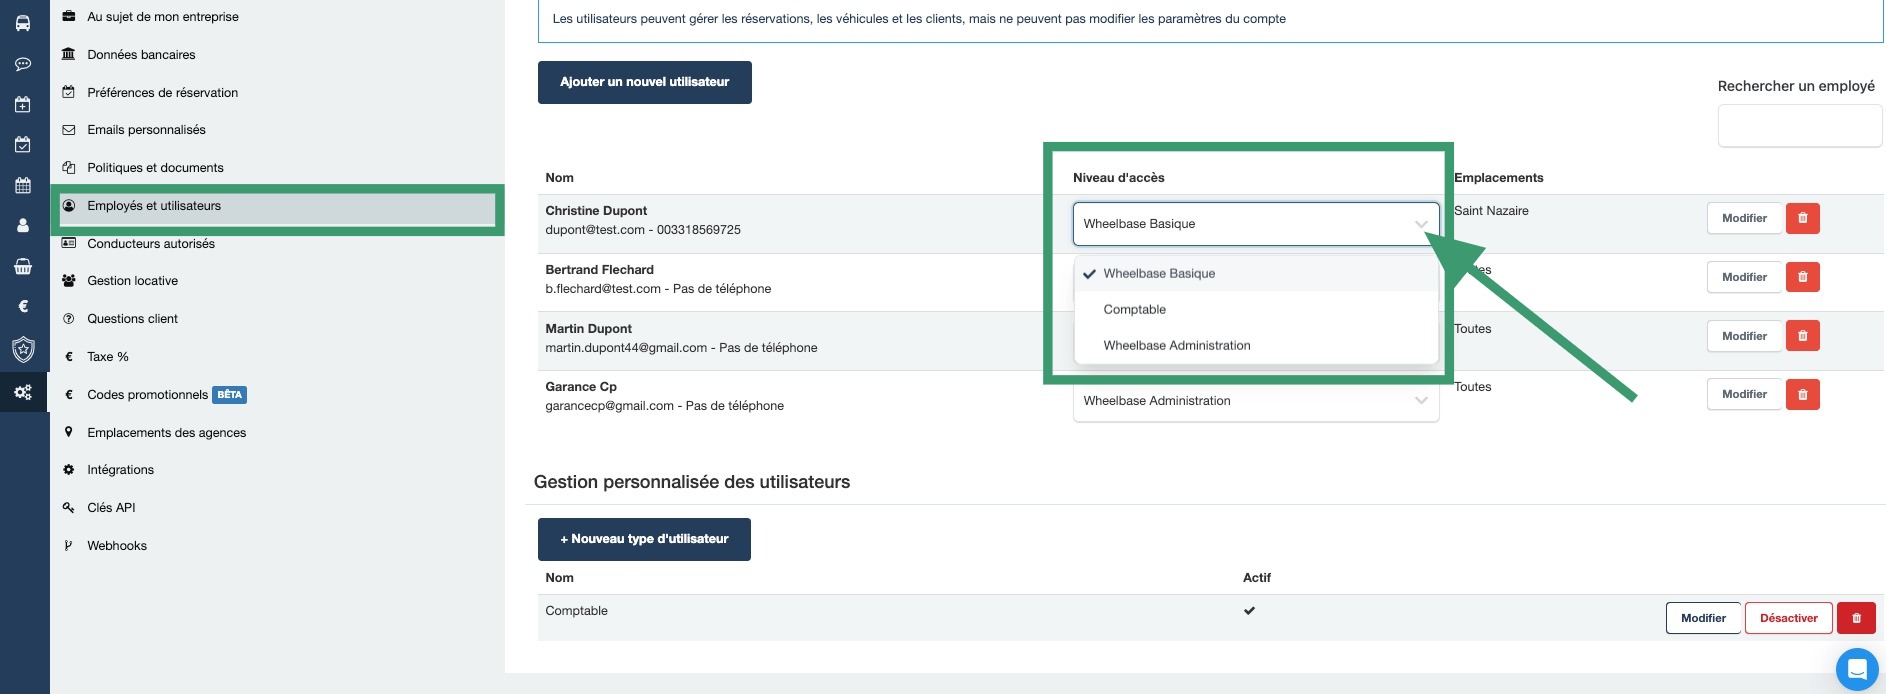Click Modifier for Garance Cp
The image size is (1886, 694).
point(1744,394)
